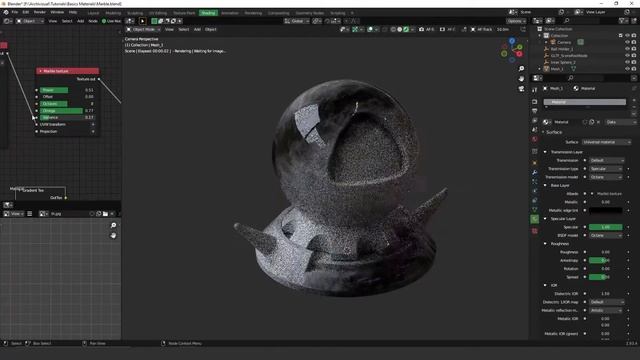
Task: Toggle eye visibility for Ball Holder_1
Action: coord(627,49)
